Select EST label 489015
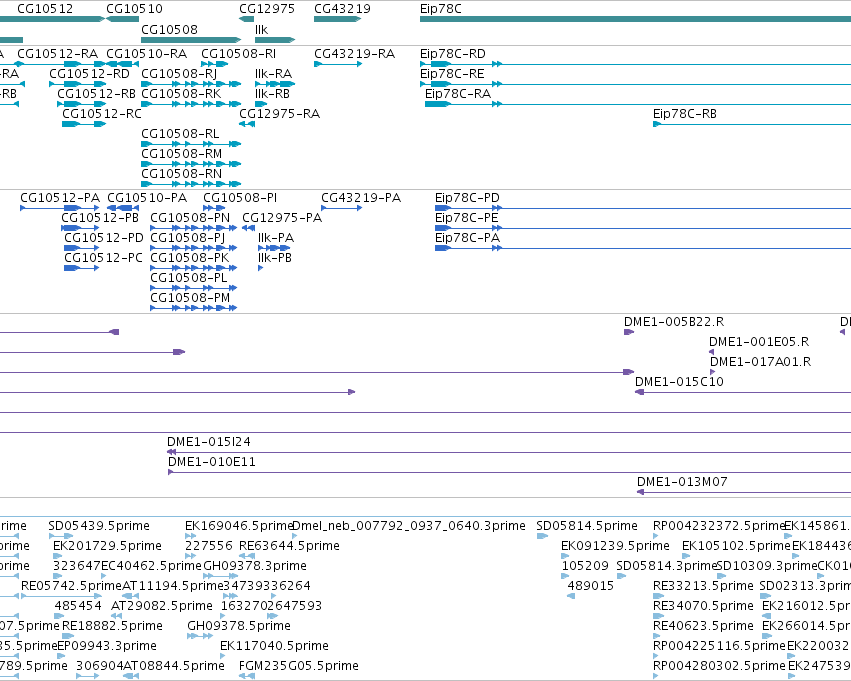This screenshot has width=851, height=681. 590,587
